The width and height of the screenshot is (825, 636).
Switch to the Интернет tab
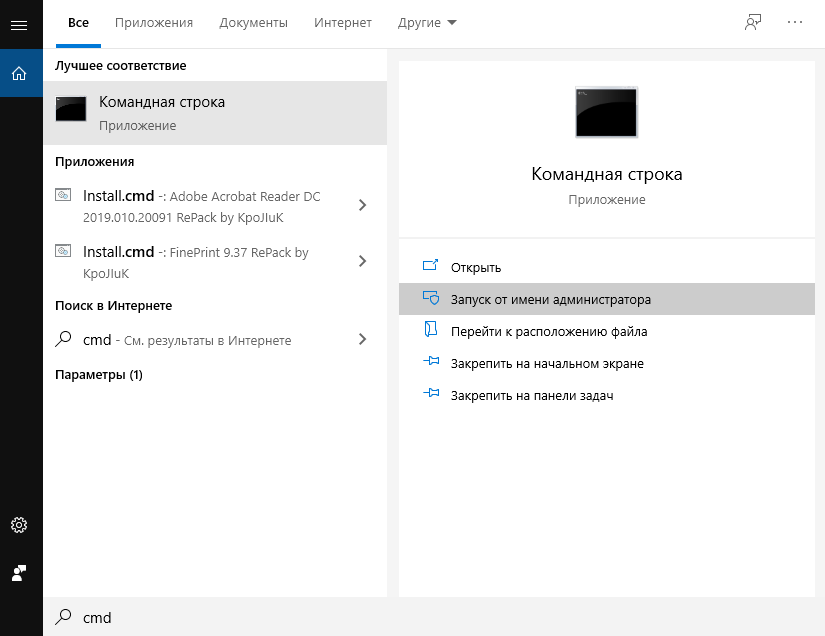tap(343, 23)
